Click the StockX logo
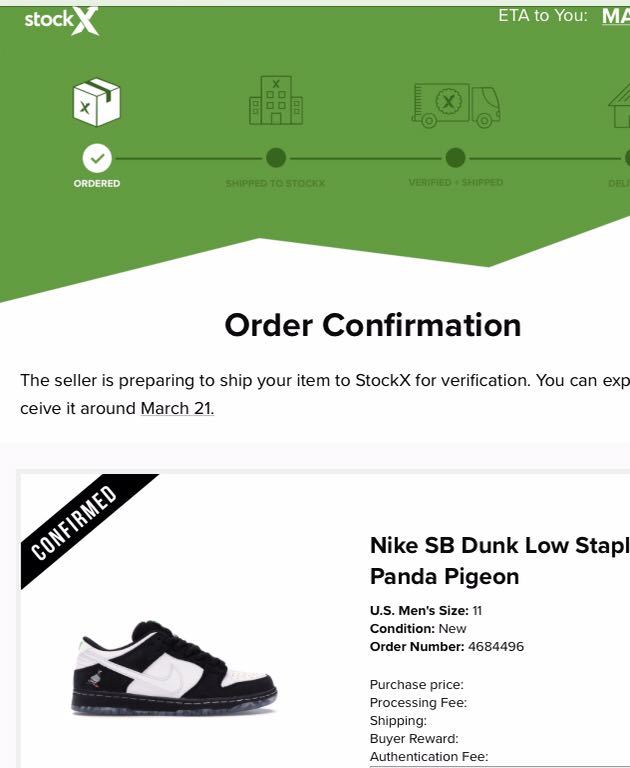 coord(62,21)
